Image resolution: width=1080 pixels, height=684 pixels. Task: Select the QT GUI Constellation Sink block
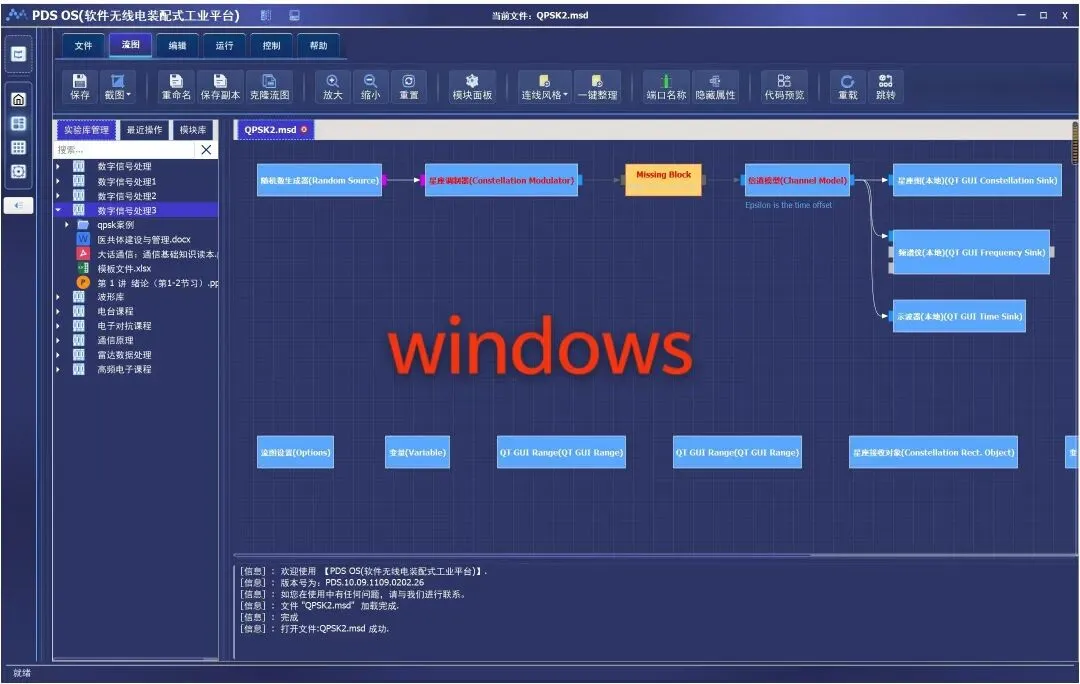pyautogui.click(x=977, y=180)
